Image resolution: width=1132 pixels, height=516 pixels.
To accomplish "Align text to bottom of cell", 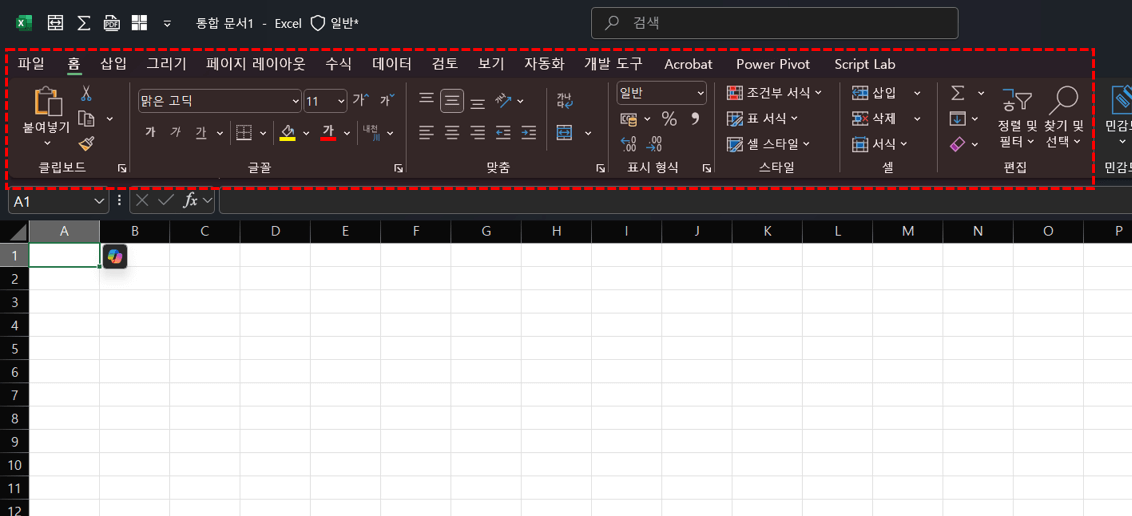I will [x=477, y=103].
